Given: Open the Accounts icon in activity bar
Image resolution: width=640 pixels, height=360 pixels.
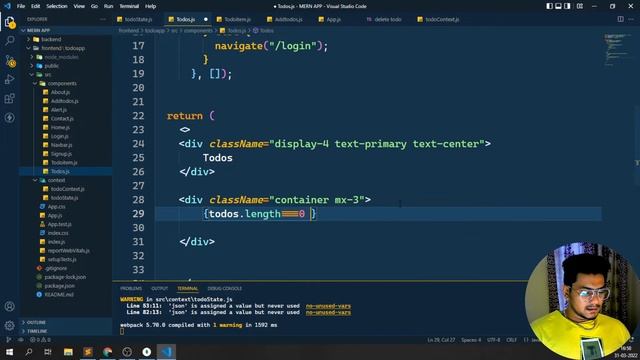Looking at the screenshot, I should click(10, 306).
